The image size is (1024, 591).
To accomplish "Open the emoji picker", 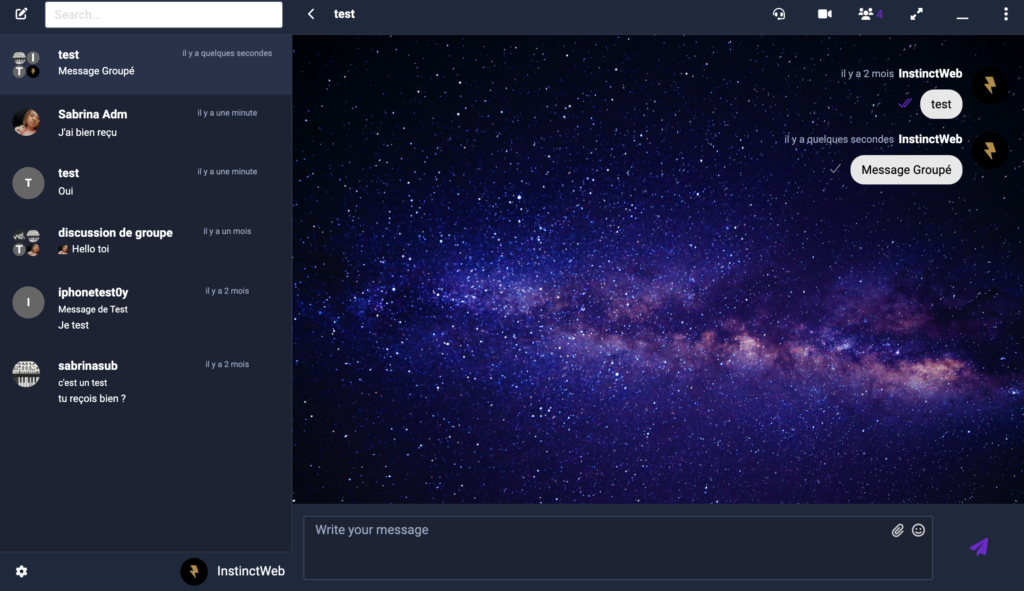I will [x=918, y=530].
